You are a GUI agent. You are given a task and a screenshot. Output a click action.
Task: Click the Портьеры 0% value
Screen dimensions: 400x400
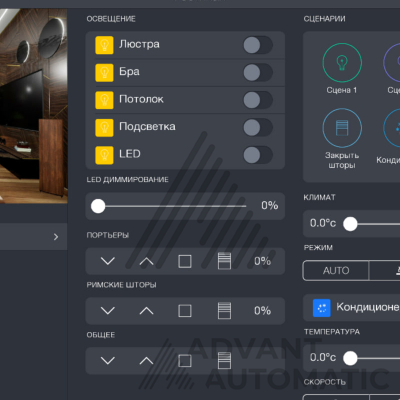(263, 261)
